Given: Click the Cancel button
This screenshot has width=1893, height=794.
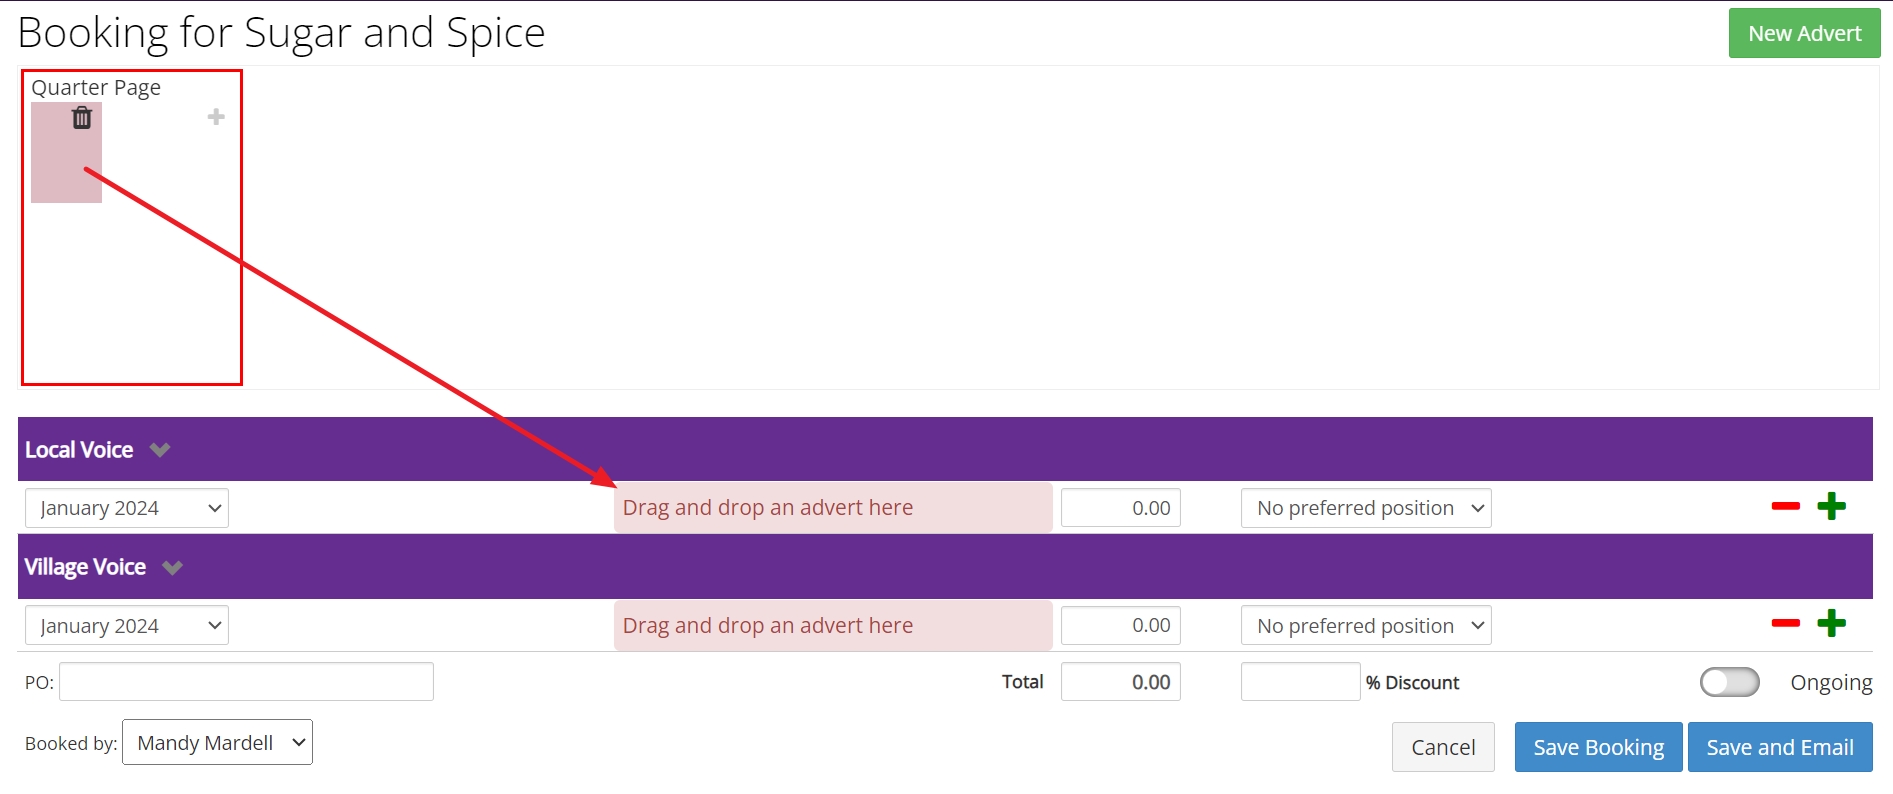Looking at the screenshot, I should coord(1442,748).
